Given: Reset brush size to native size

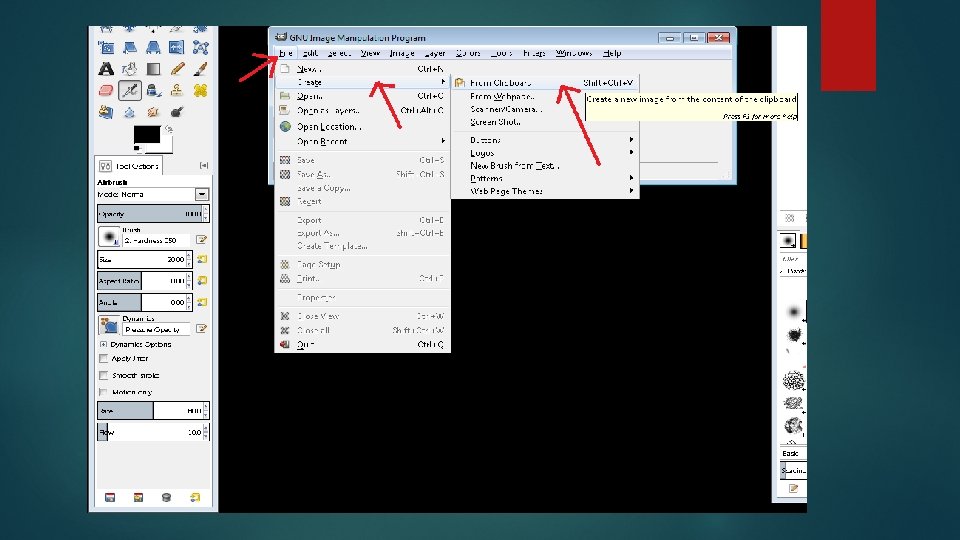Looking at the screenshot, I should coord(201,259).
